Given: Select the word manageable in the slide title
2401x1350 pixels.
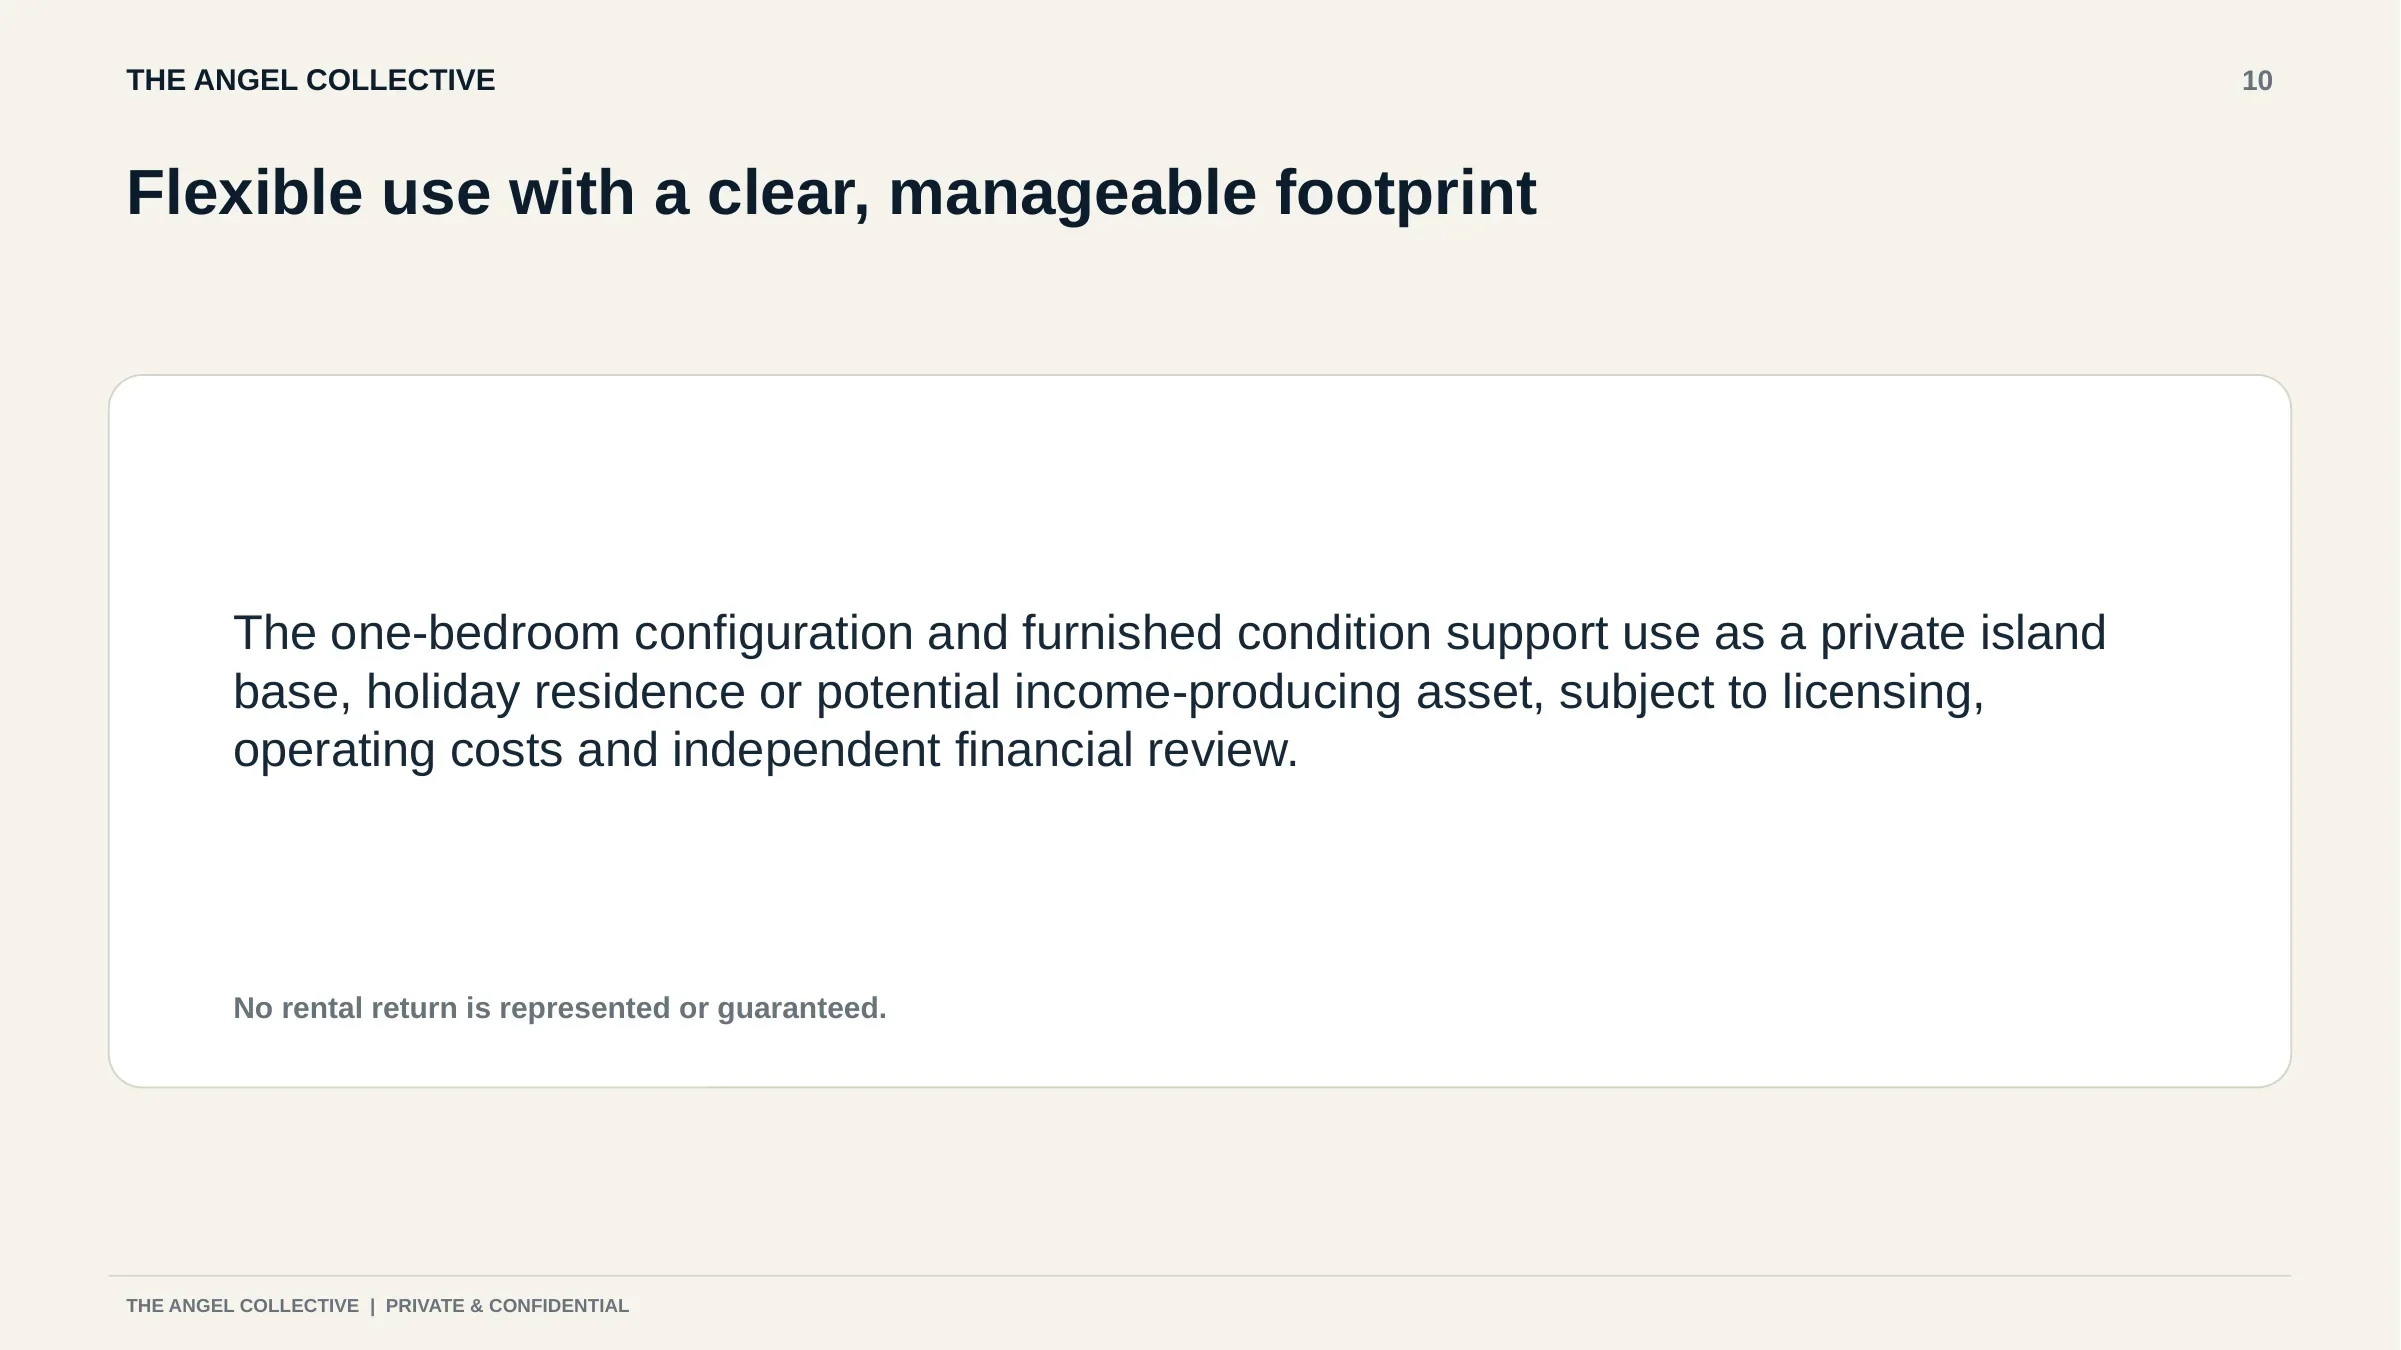Looking at the screenshot, I should 1072,192.
